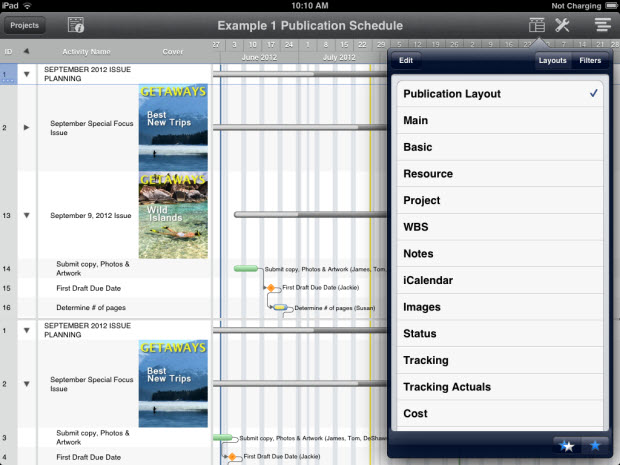The height and width of the screenshot is (465, 620).
Task: Open the layouts and filters toolbar icon
Action: (537, 24)
